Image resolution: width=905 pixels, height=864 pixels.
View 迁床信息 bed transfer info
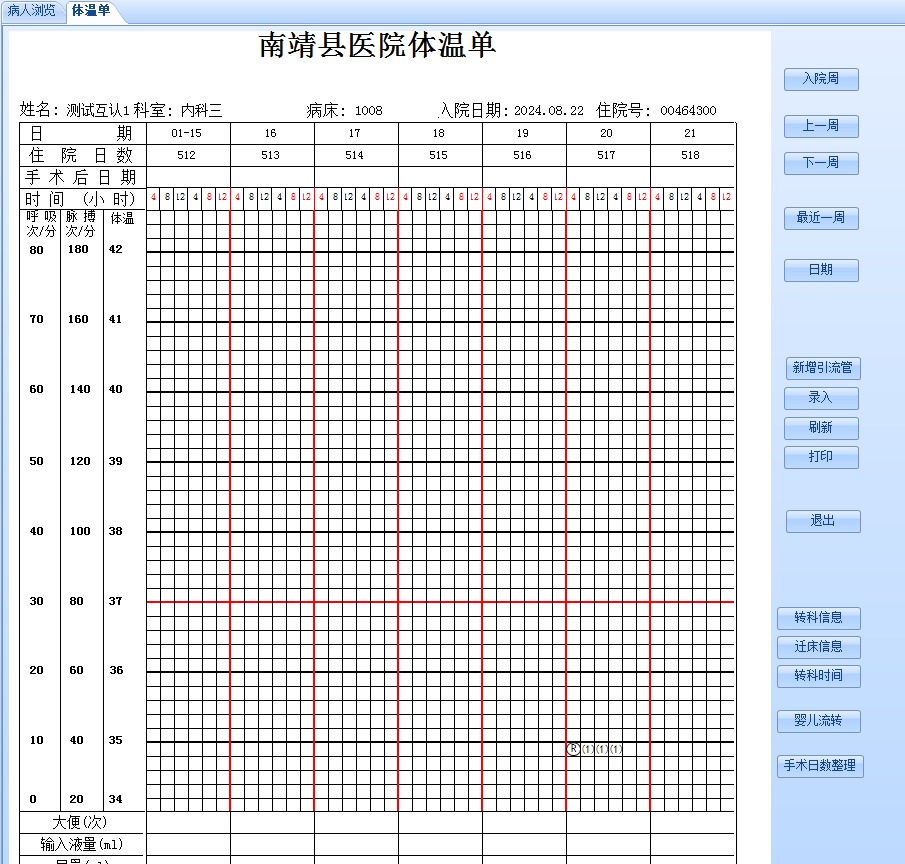[818, 647]
